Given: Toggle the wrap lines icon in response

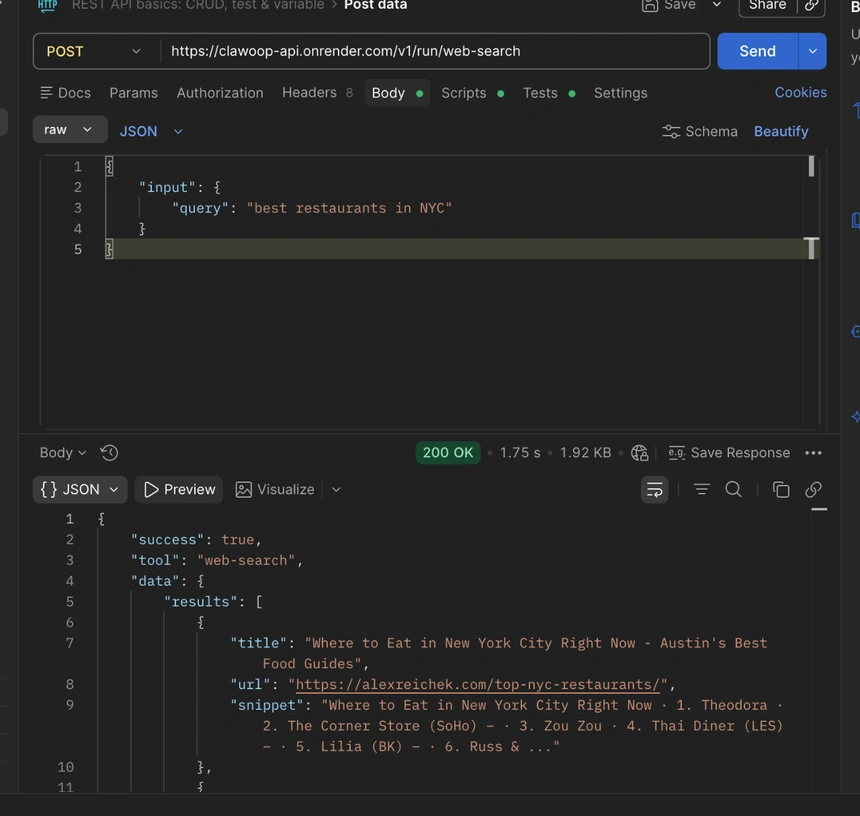Looking at the screenshot, I should tap(654, 489).
